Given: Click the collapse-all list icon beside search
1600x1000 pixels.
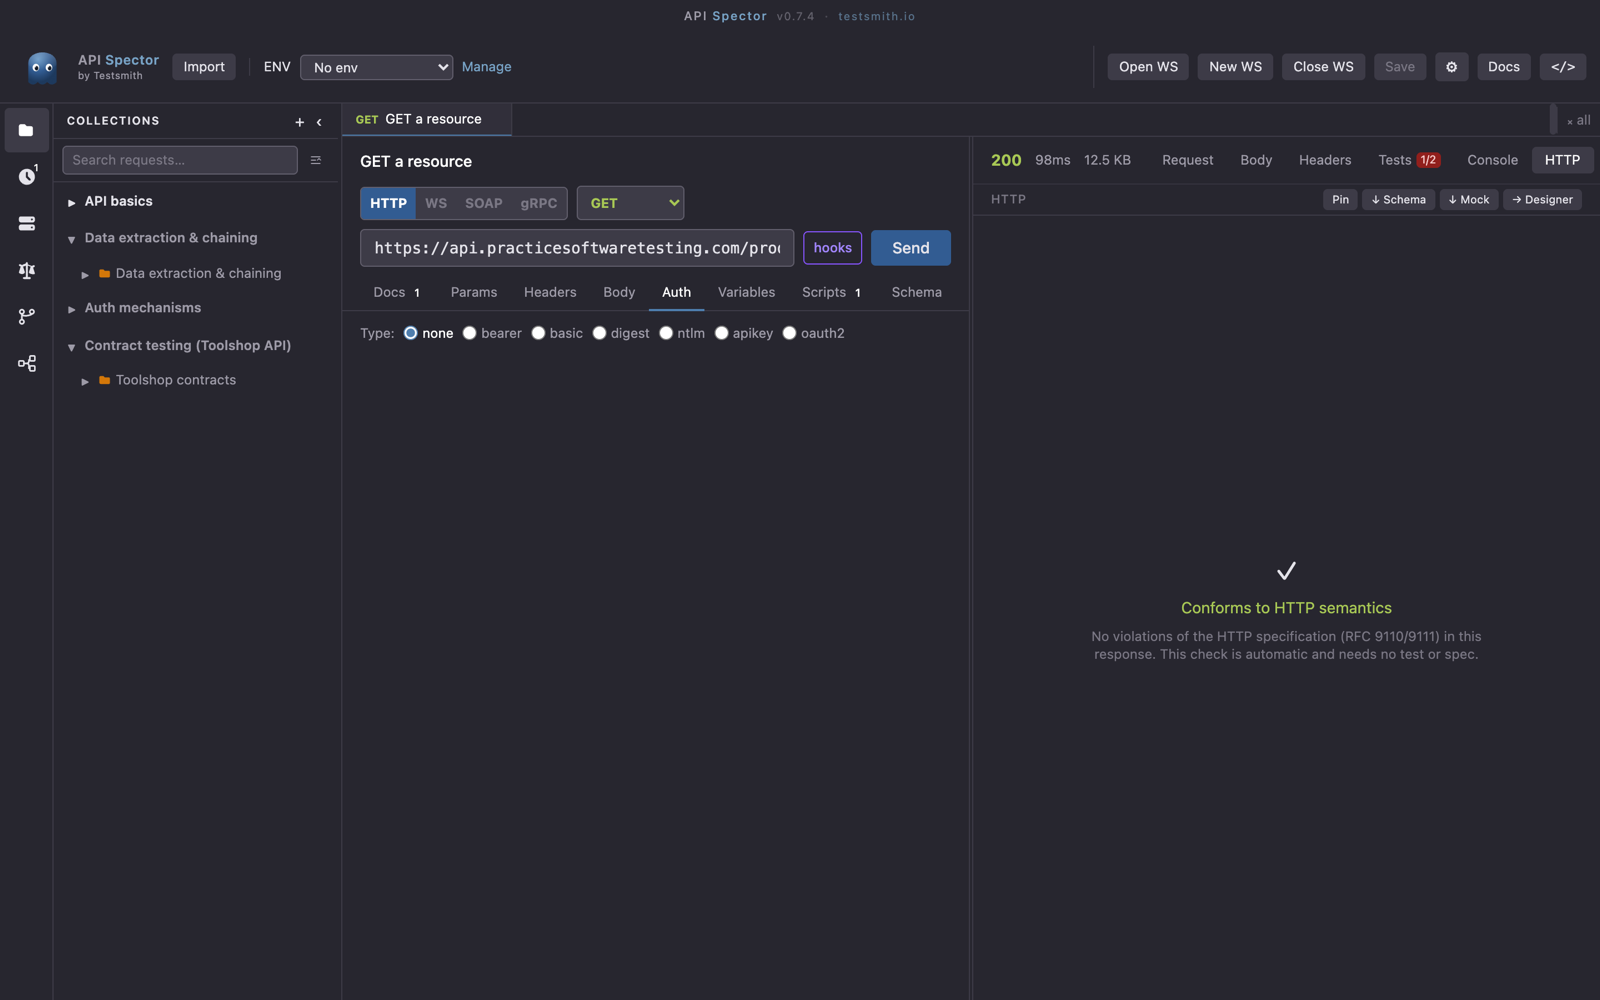Looking at the screenshot, I should [316, 160].
